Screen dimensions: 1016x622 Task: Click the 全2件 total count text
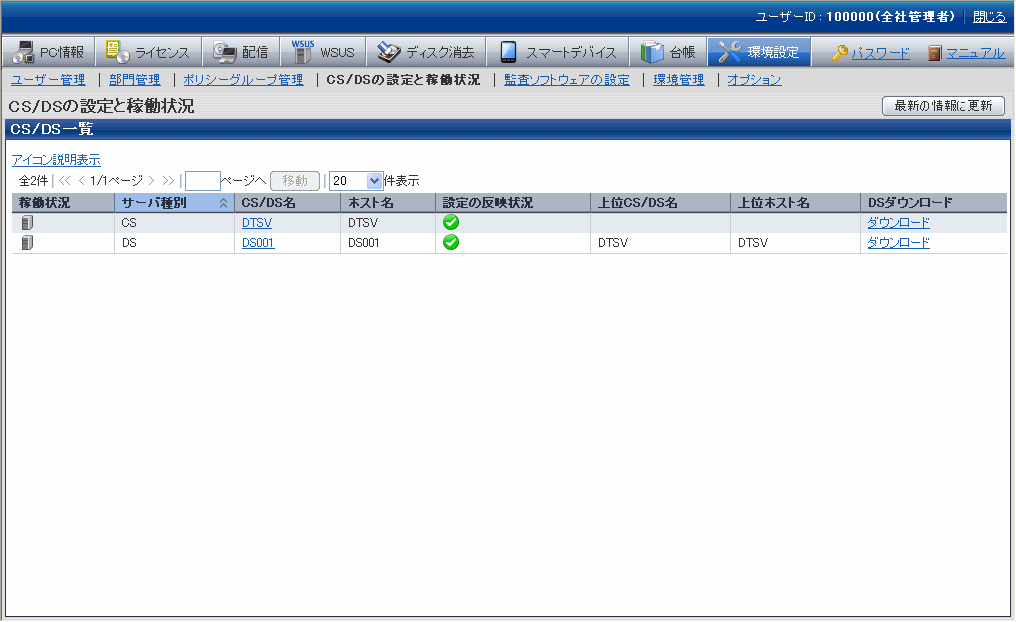pyautogui.click(x=33, y=181)
